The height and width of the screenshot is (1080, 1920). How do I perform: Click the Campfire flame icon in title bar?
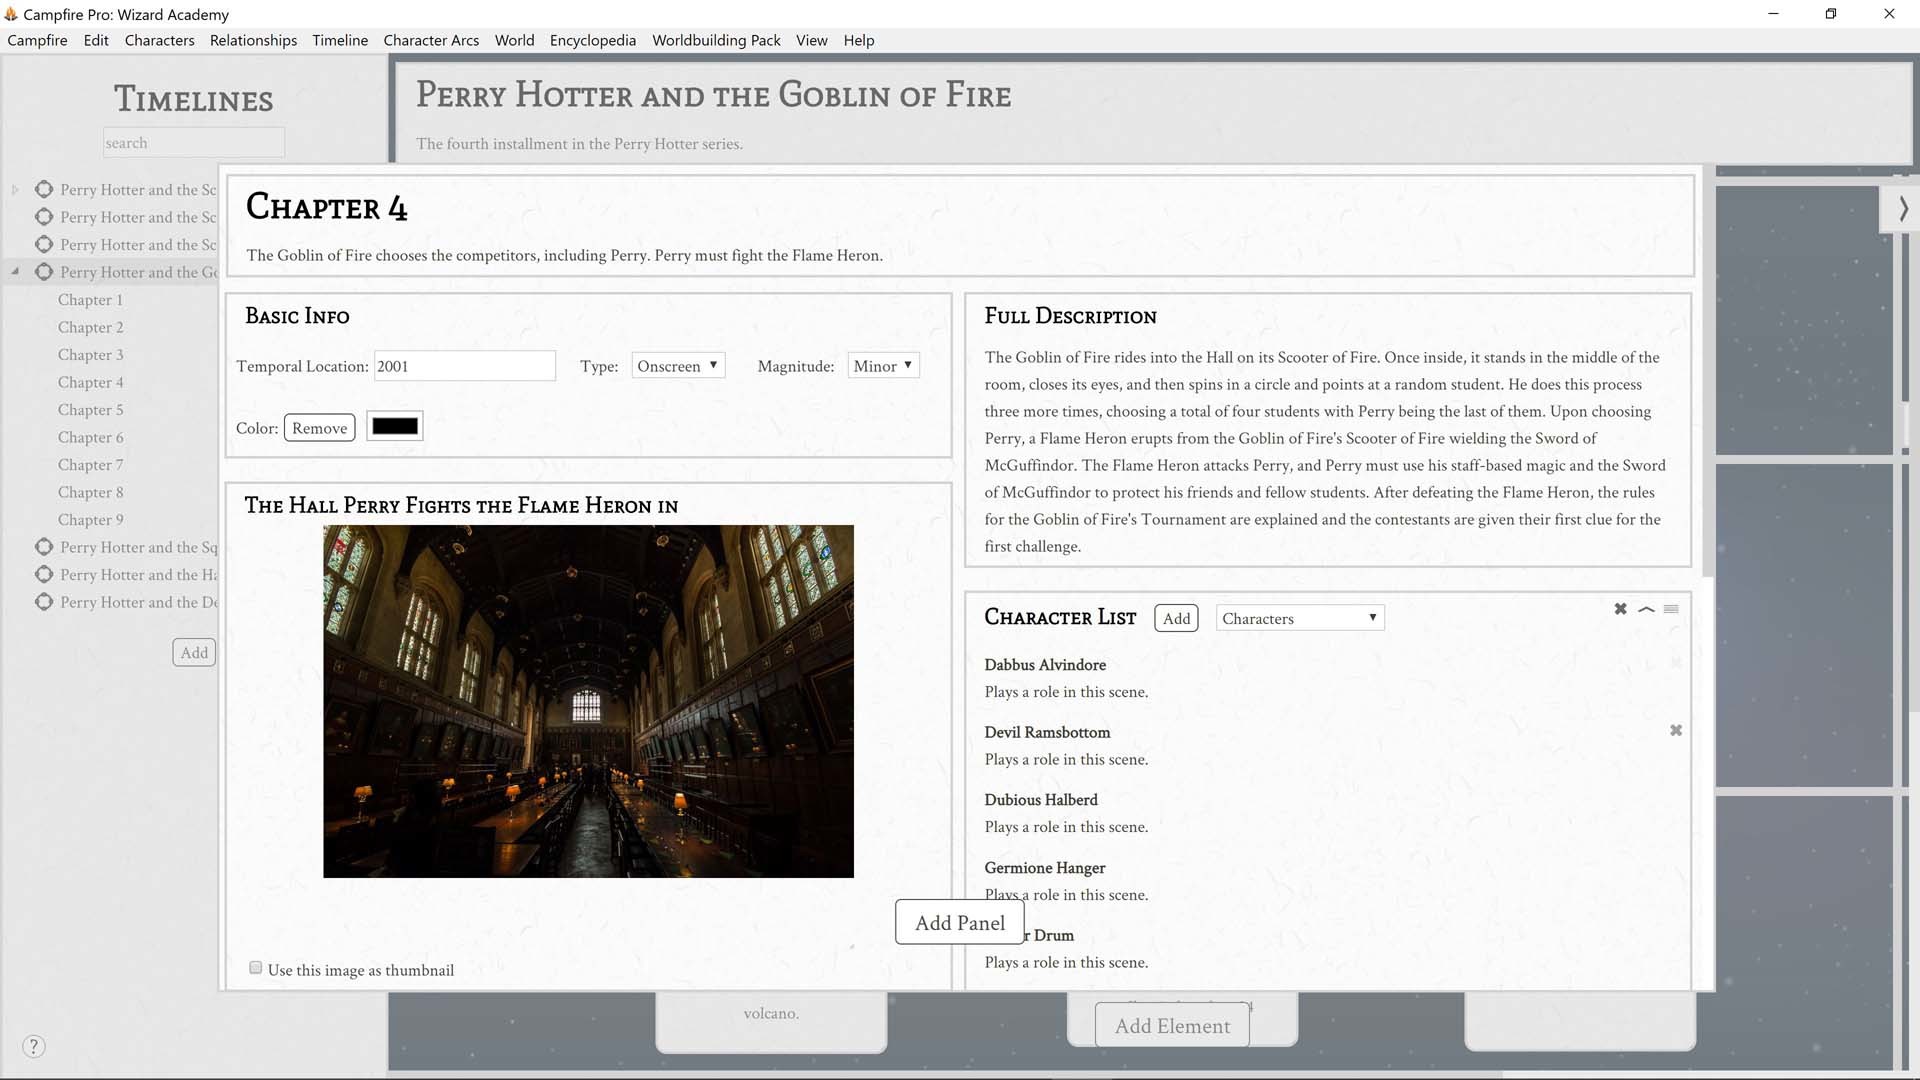(x=12, y=14)
